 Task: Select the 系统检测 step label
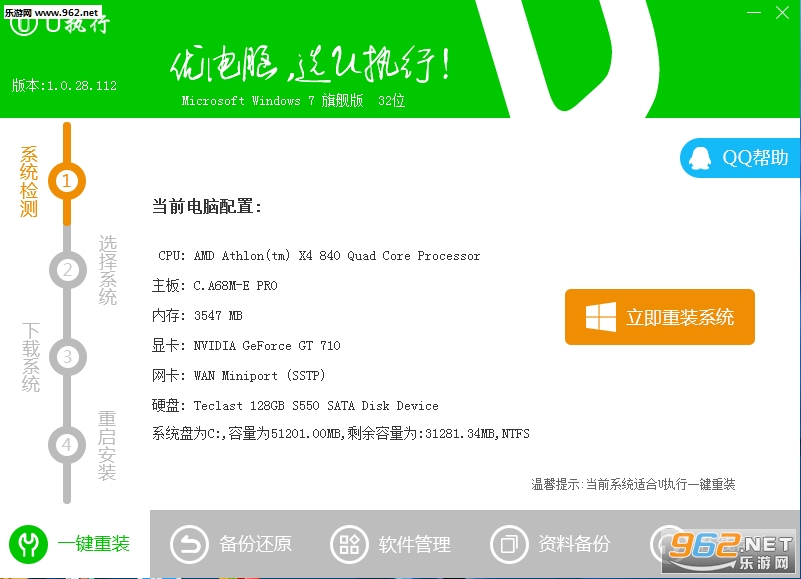click(29, 181)
